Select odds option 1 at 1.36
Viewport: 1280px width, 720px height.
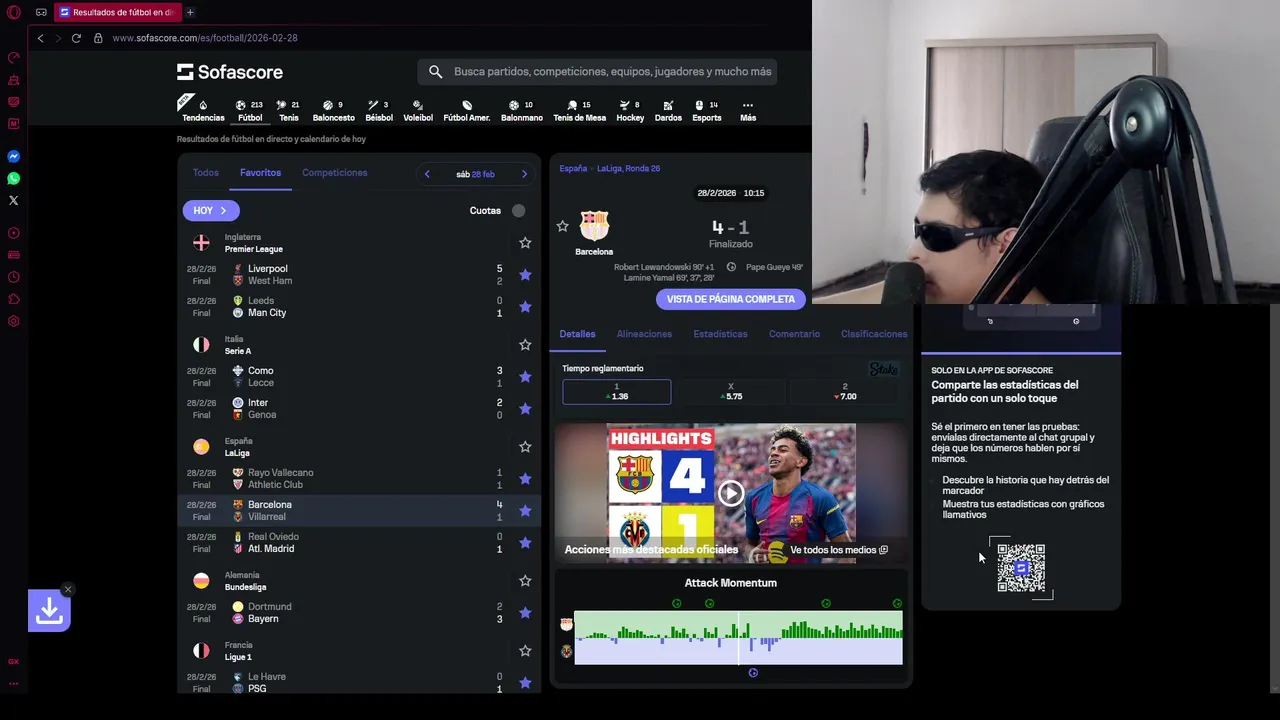(617, 392)
